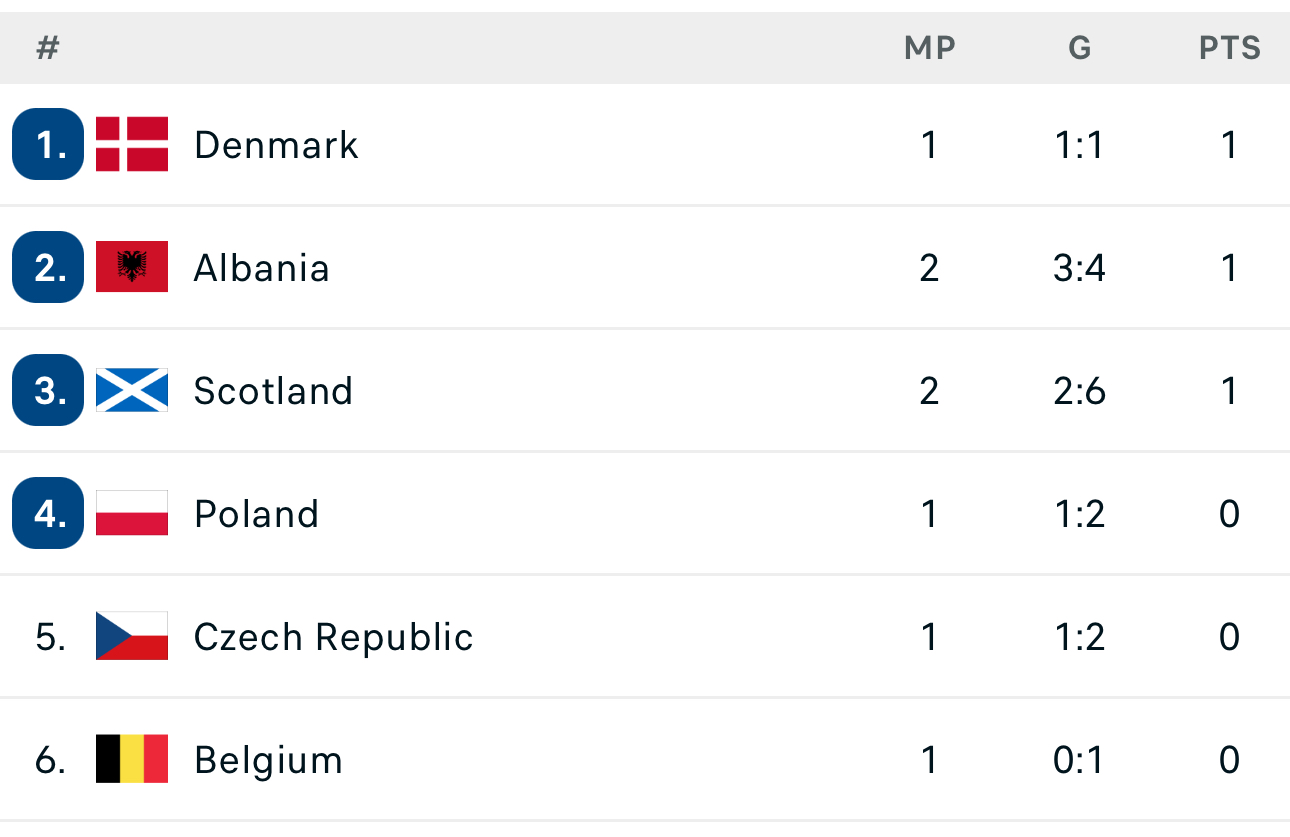Click the blue rank 1 badge
This screenshot has height=837, width=1290.
click(x=48, y=144)
